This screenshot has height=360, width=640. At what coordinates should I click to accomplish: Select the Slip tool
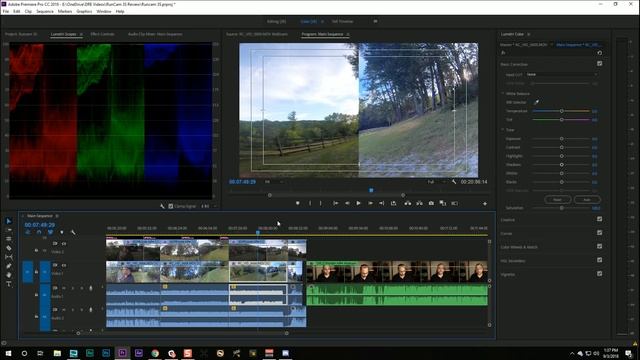9,257
